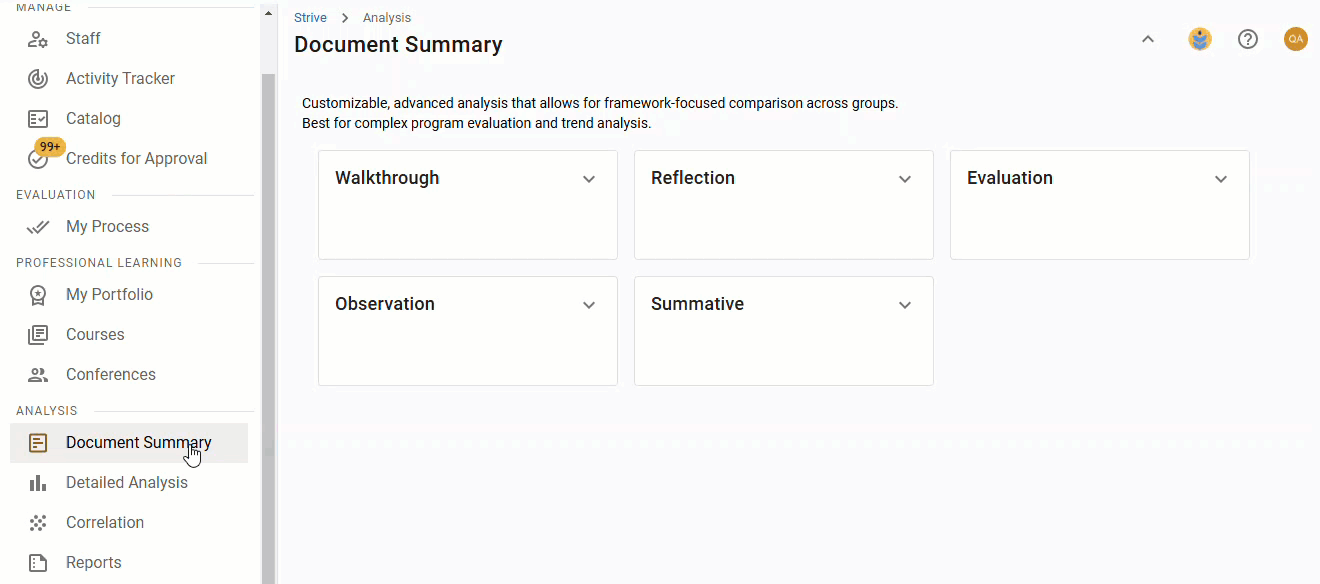Click the Detailed Analysis bar chart icon
The height and width of the screenshot is (584, 1320).
tap(38, 483)
